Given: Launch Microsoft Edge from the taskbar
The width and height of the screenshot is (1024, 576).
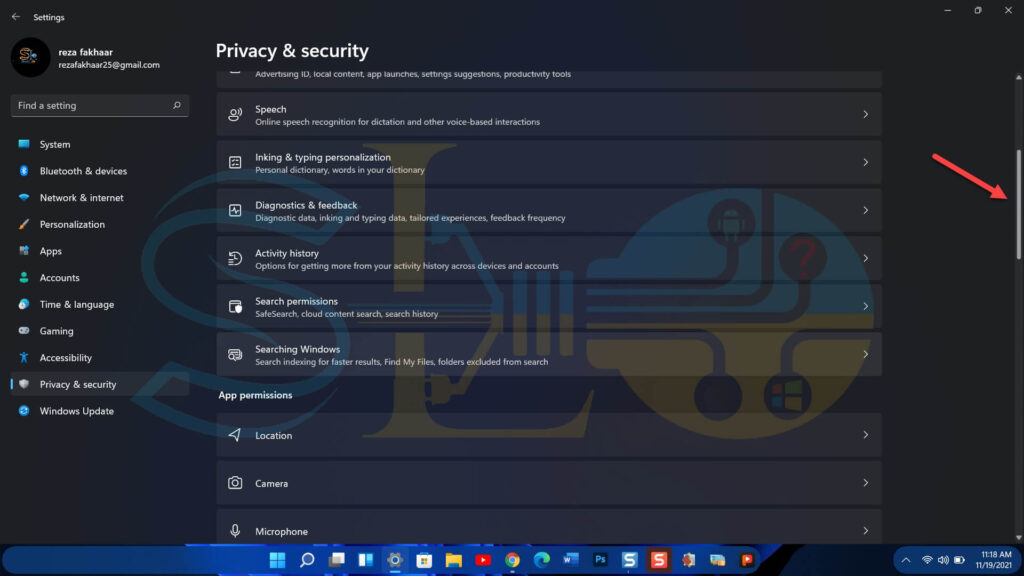Looking at the screenshot, I should (x=541, y=560).
